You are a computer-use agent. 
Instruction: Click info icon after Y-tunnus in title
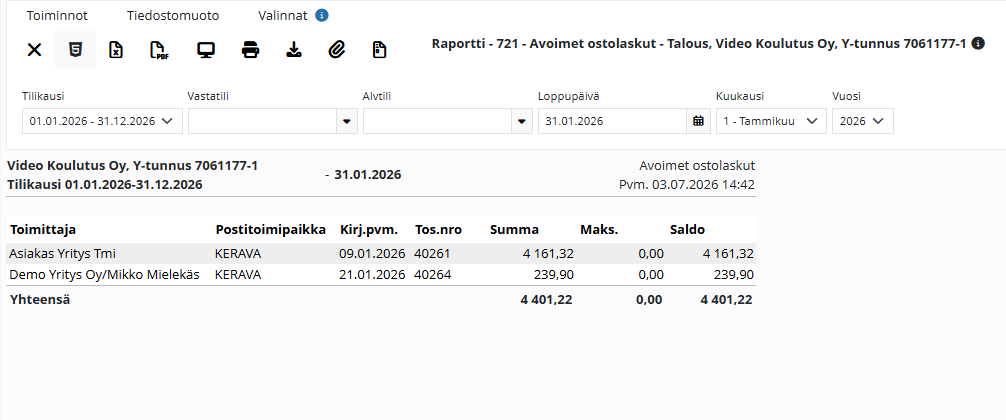point(978,44)
